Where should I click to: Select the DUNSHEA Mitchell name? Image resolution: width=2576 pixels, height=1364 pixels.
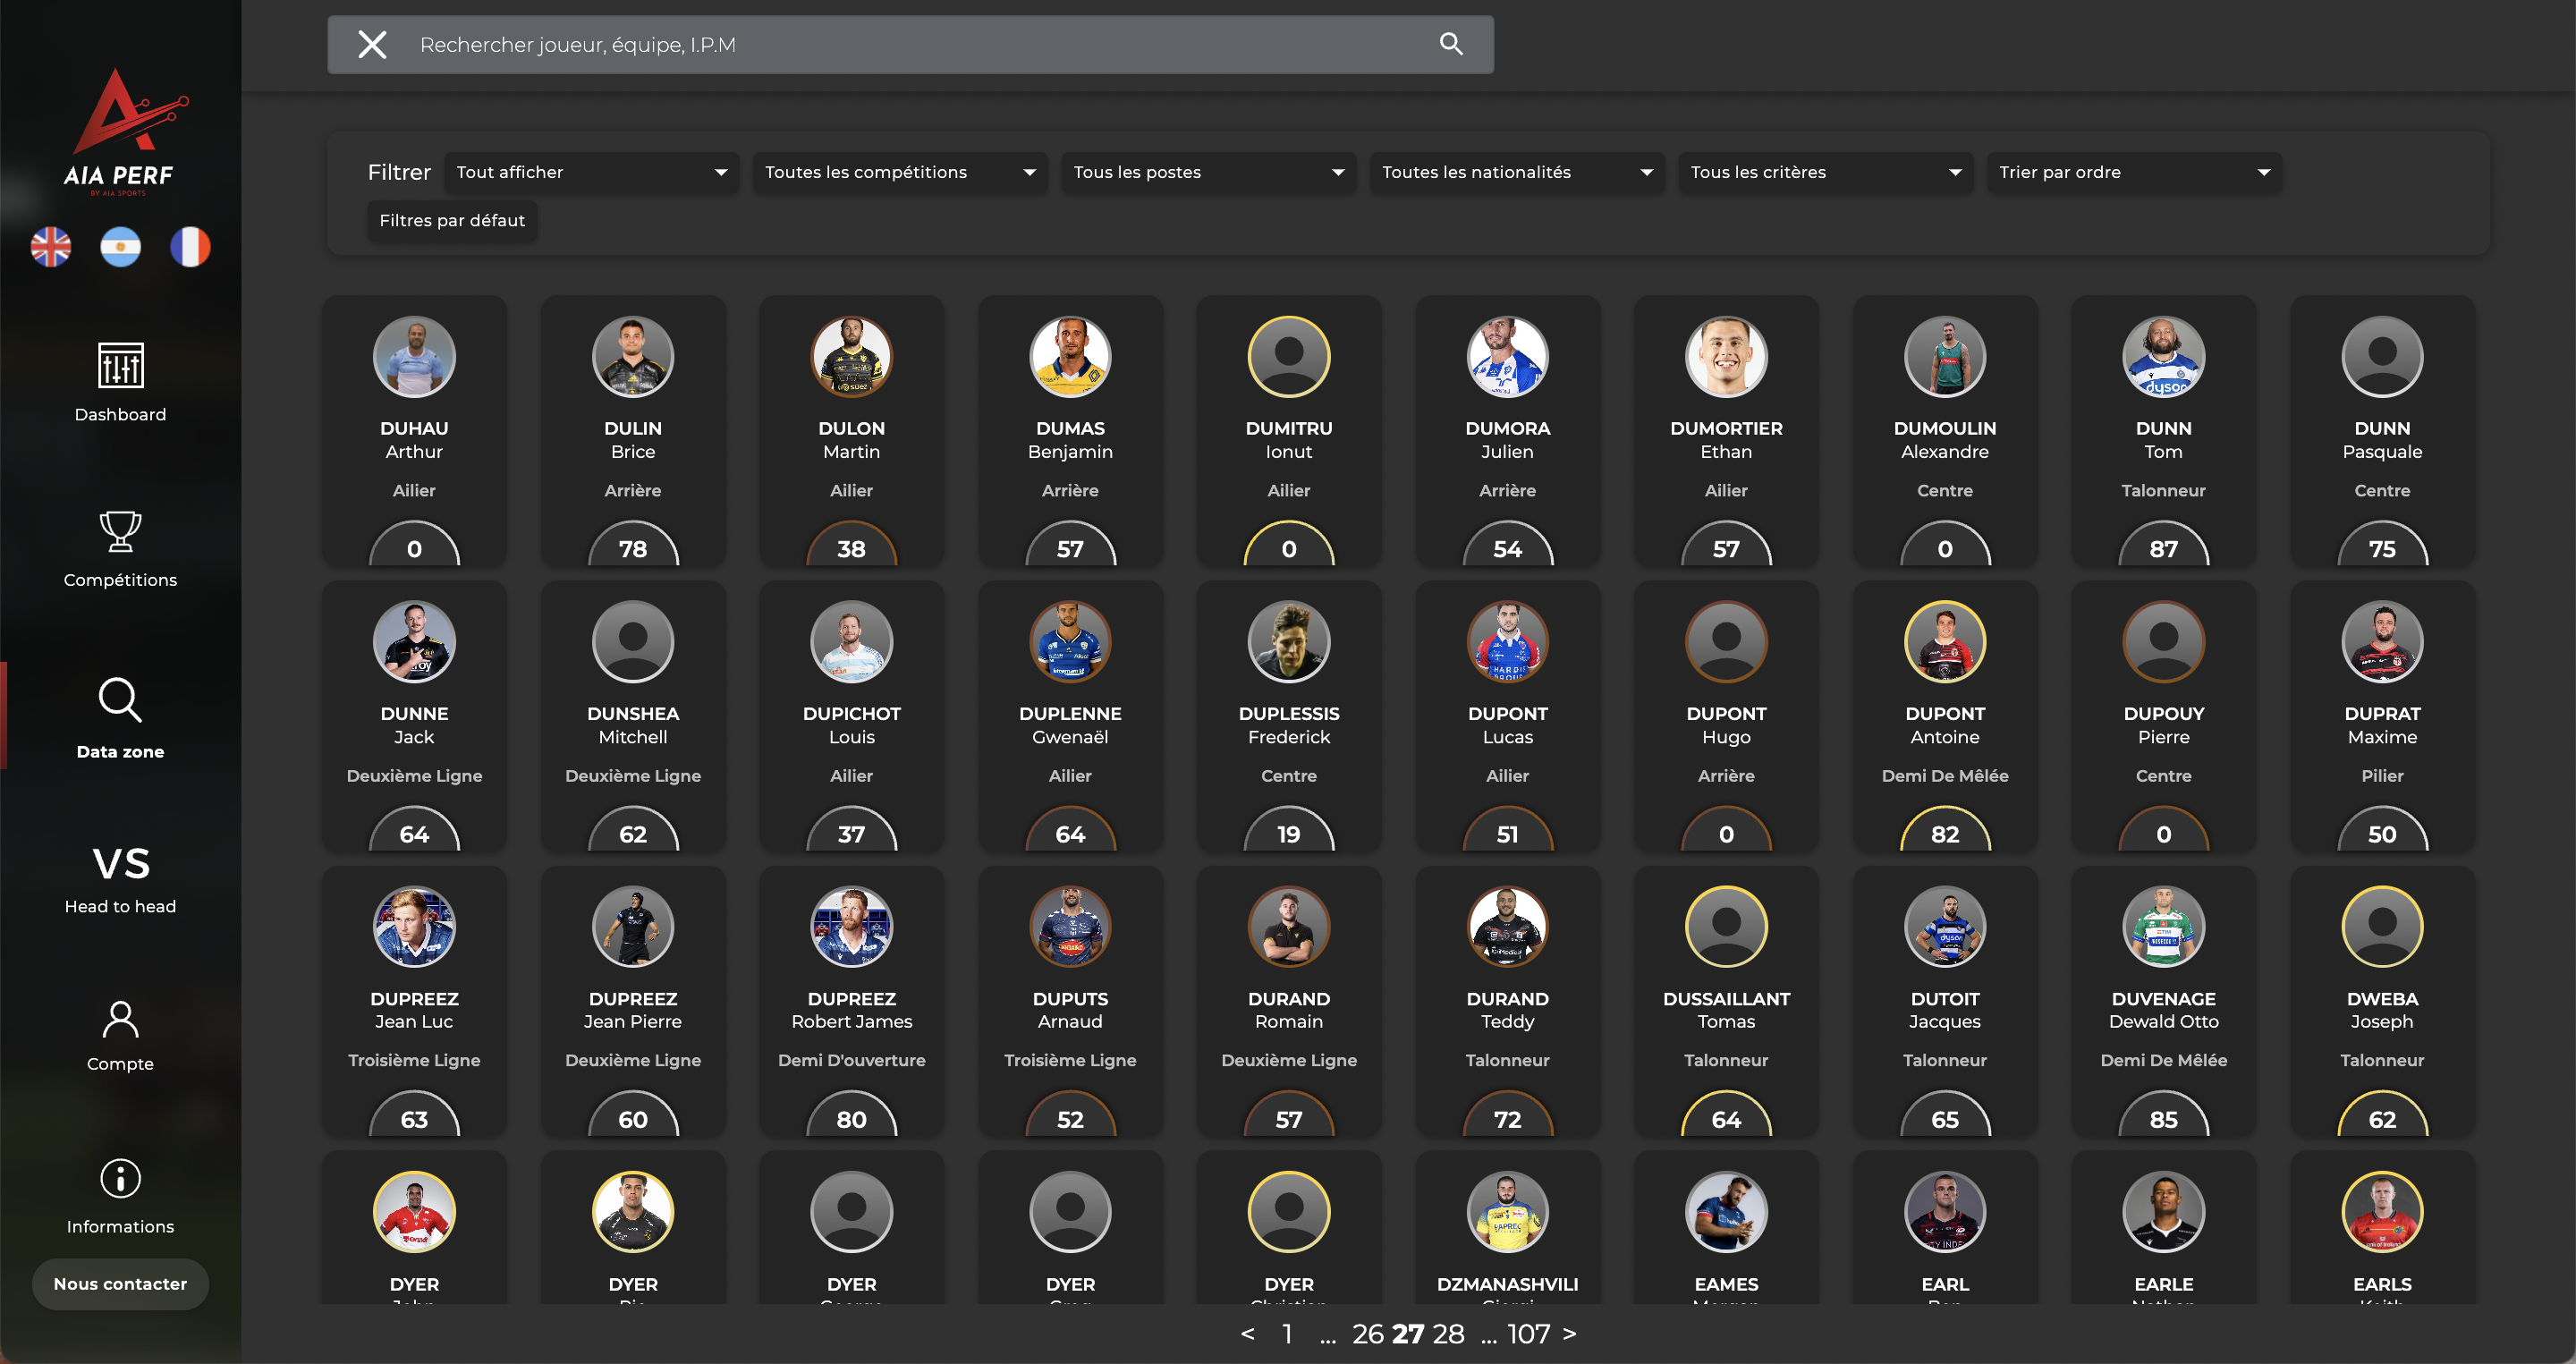633,725
